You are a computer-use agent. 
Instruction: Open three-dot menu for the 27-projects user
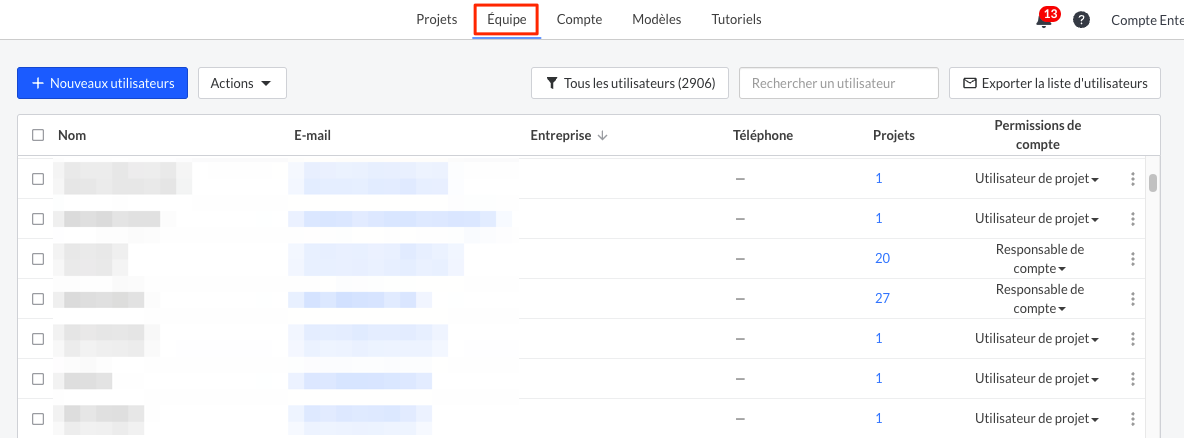pos(1132,299)
